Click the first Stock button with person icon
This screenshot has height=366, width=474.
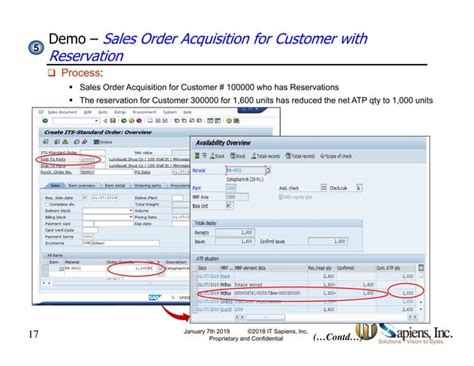217,156
